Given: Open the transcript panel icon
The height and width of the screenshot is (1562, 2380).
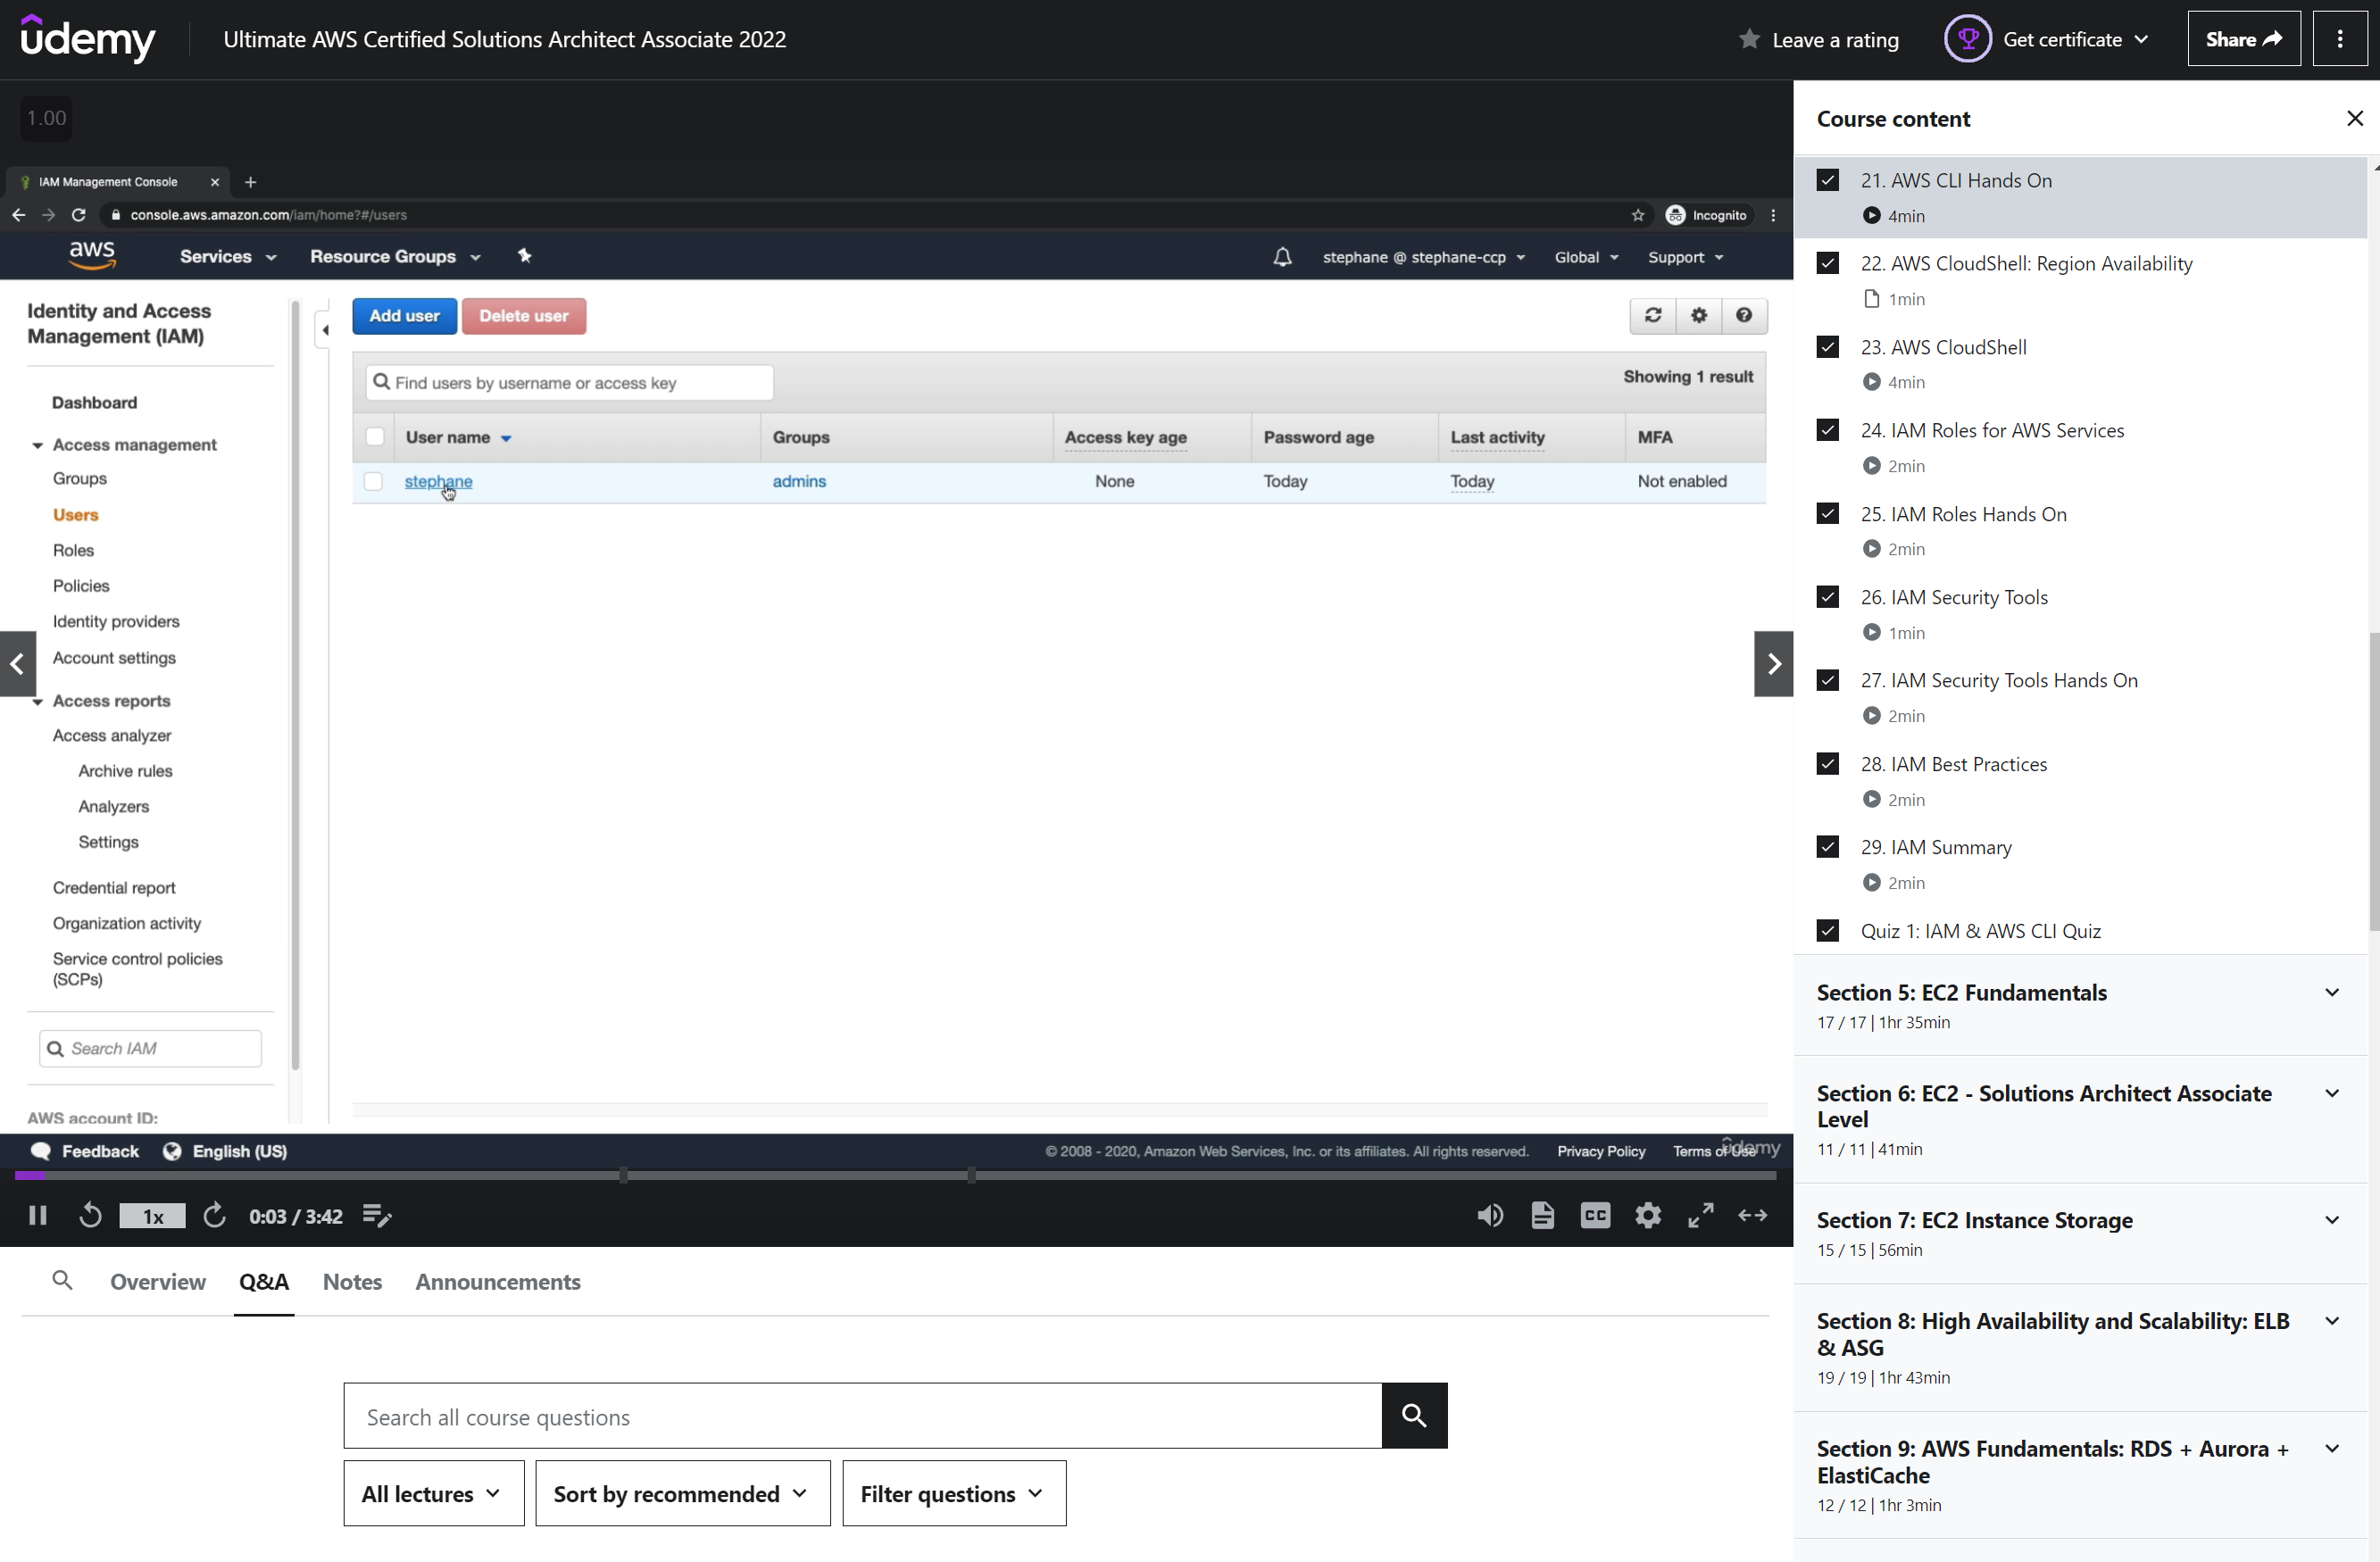Looking at the screenshot, I should (x=1542, y=1216).
